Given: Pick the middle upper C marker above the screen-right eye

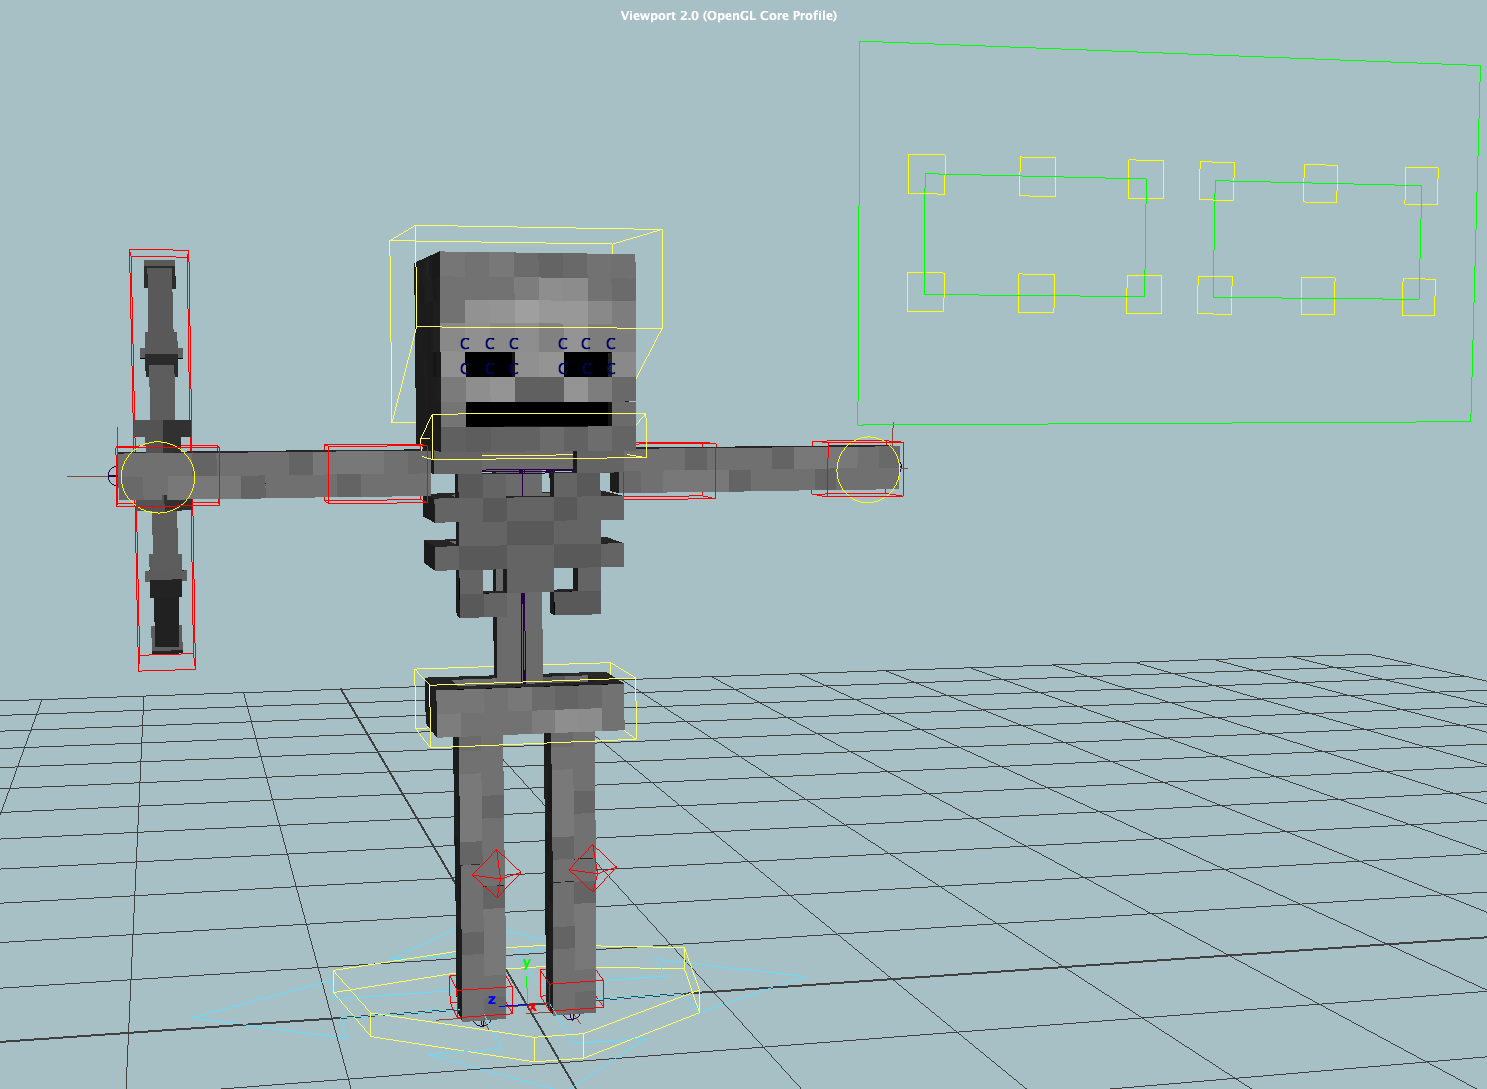Looking at the screenshot, I should (x=586, y=343).
